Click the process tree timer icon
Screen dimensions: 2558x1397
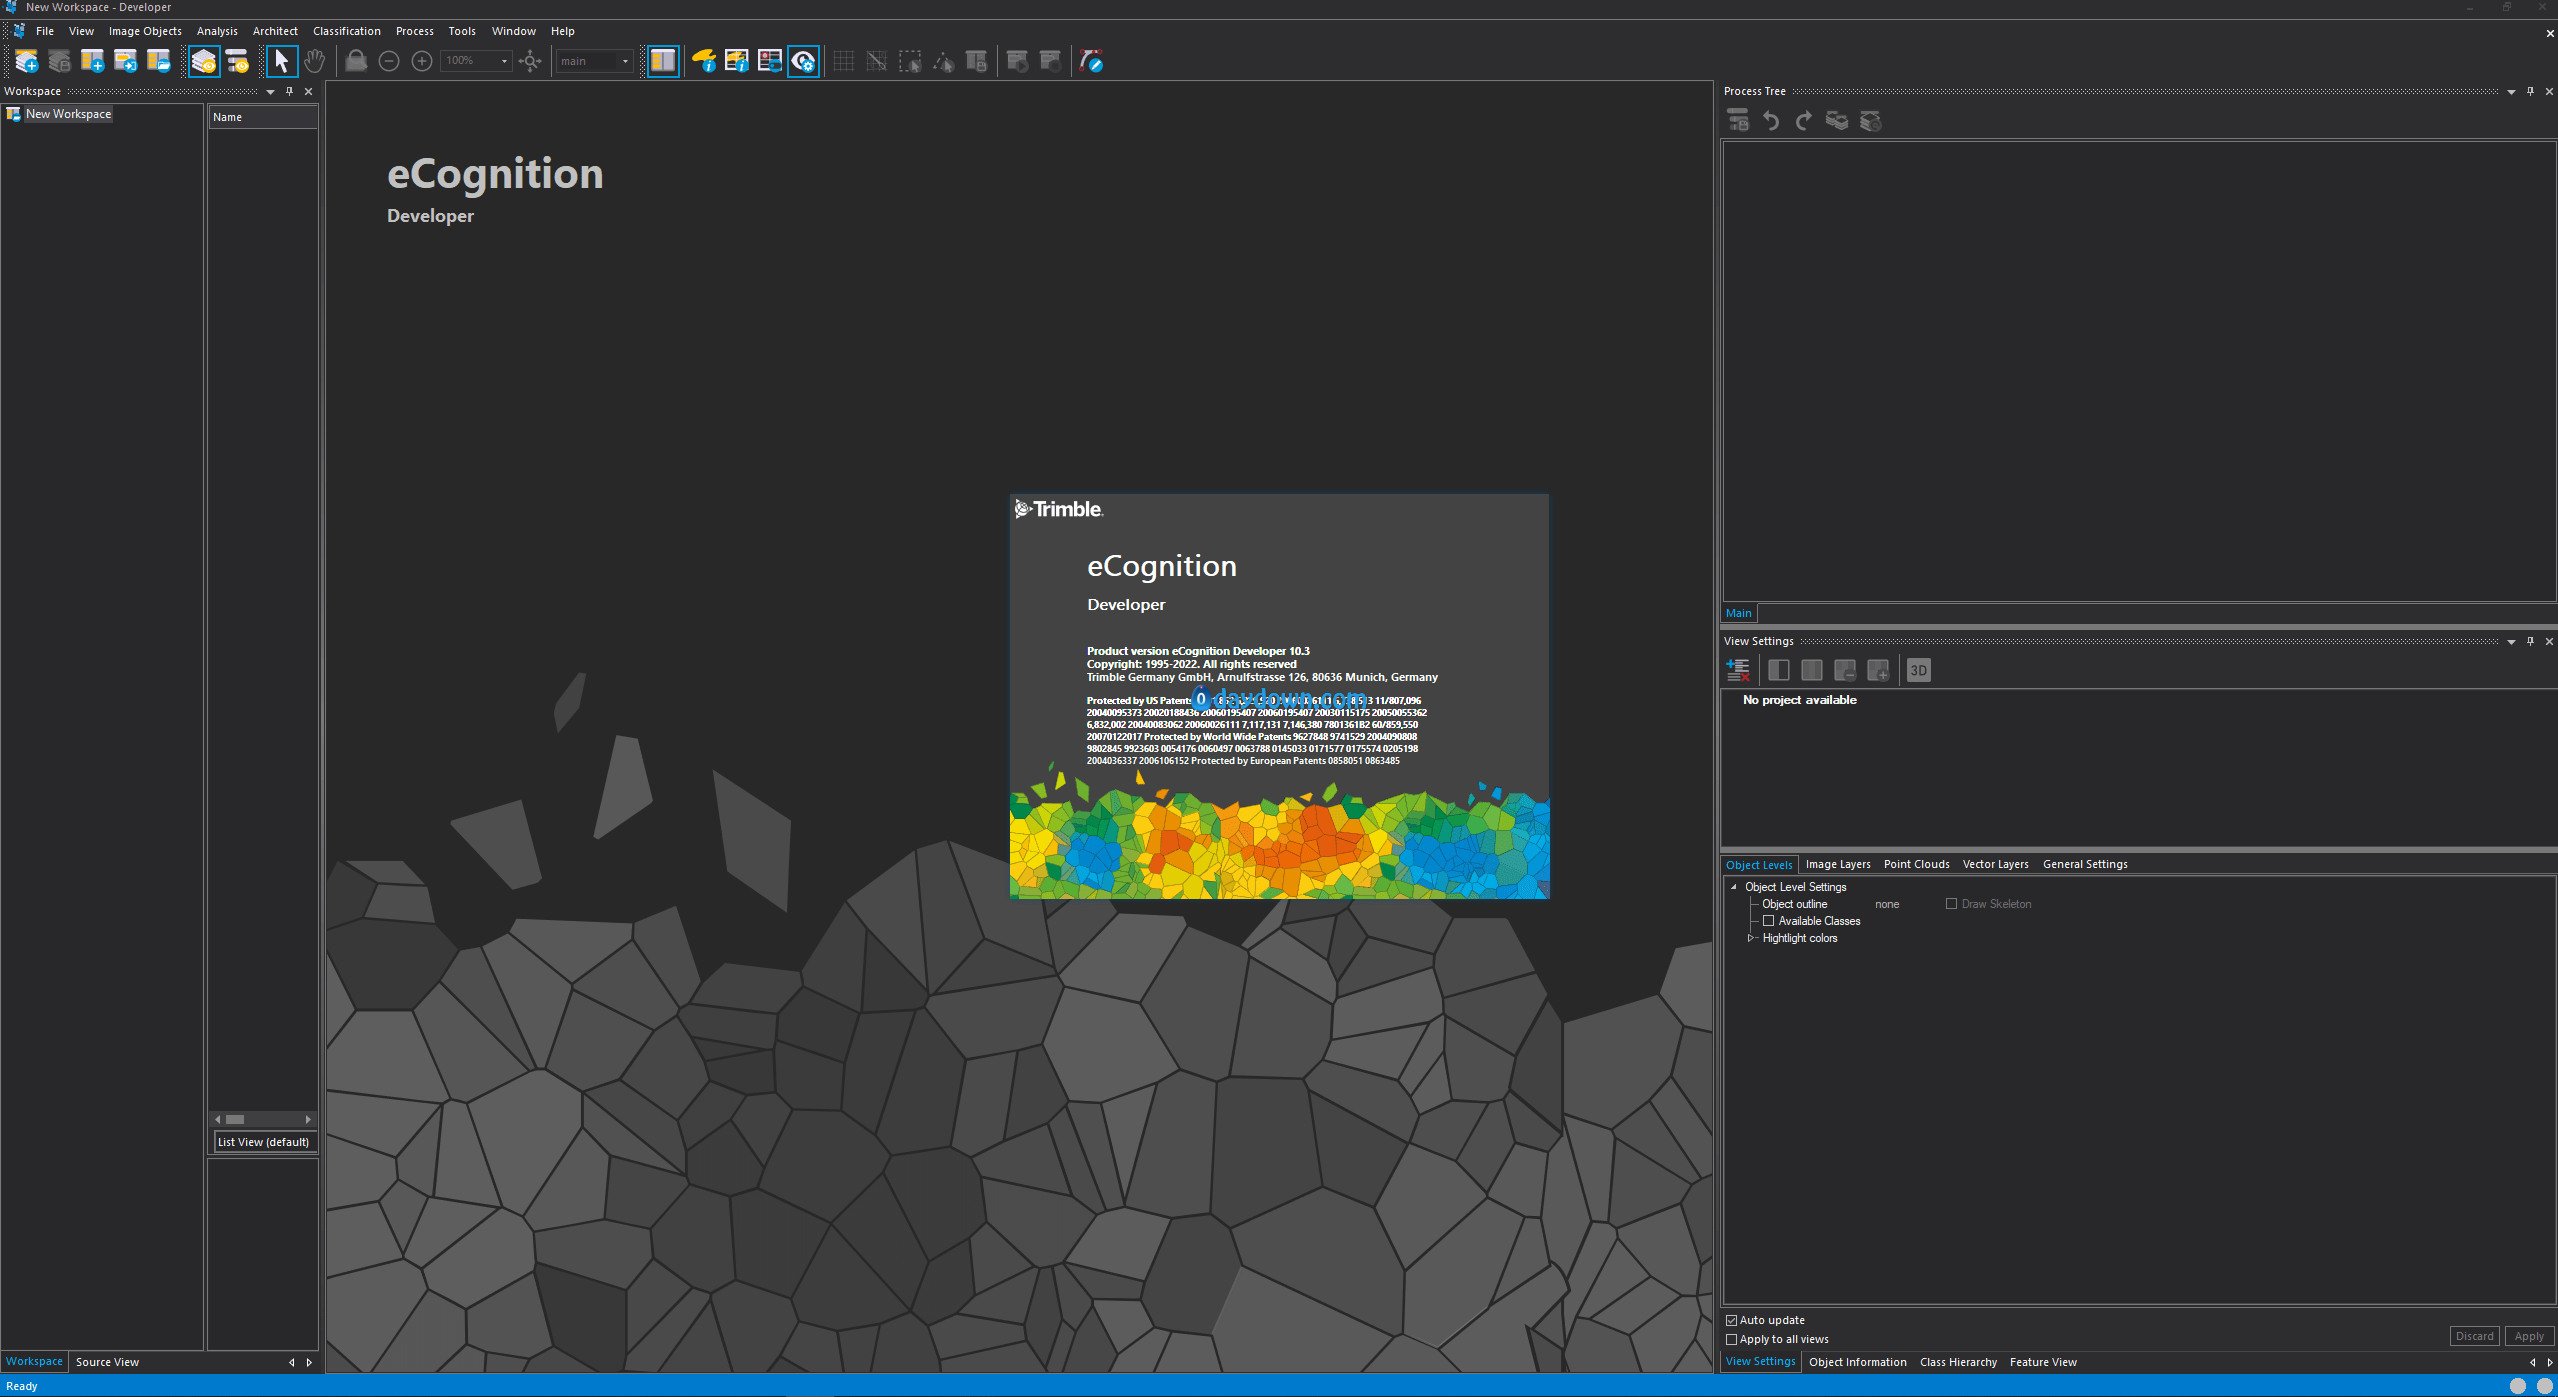(237, 61)
